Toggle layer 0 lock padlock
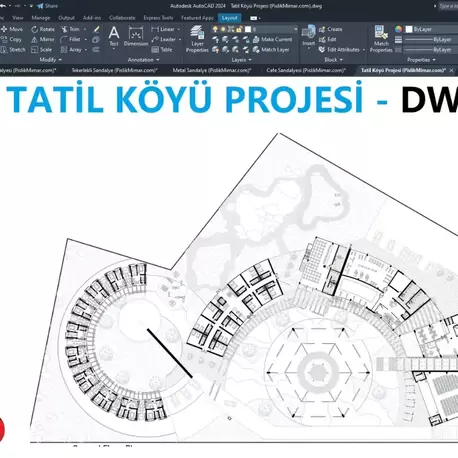Screen dimensions: 458x458 239,29
